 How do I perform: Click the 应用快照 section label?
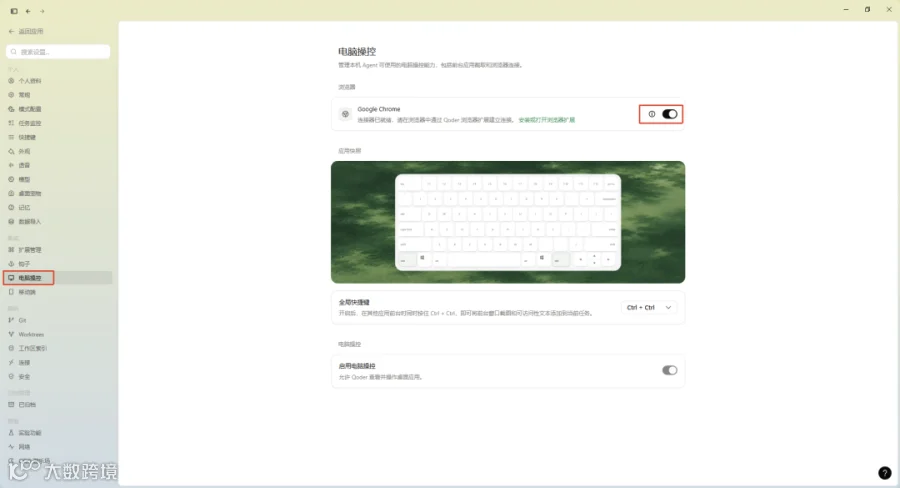350,151
